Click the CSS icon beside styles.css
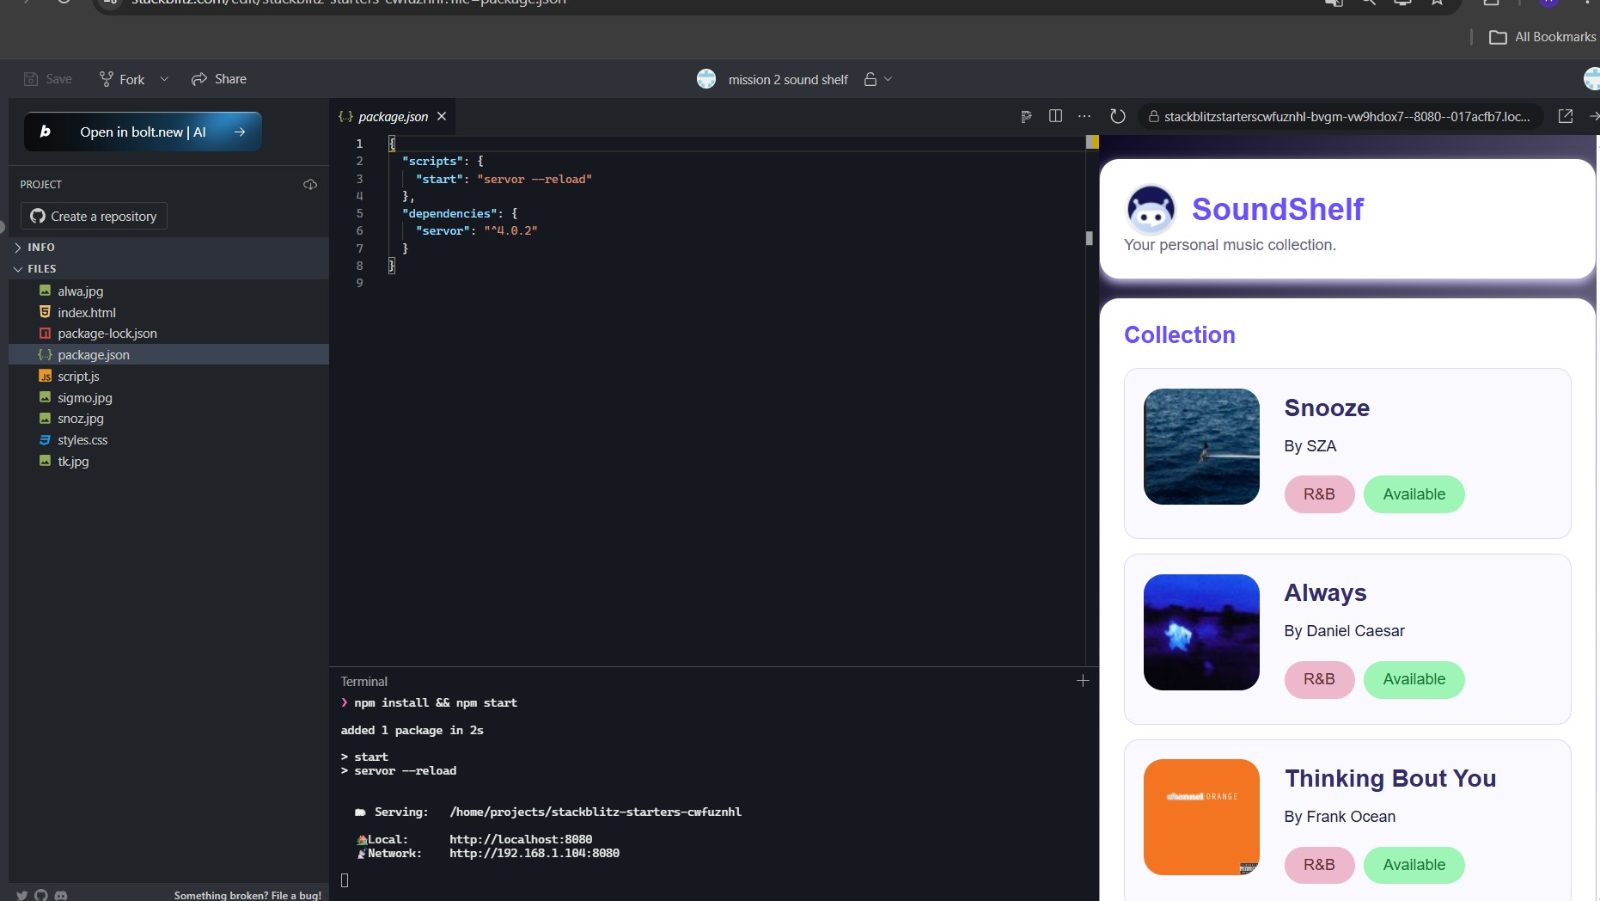The image size is (1600, 901). (x=45, y=440)
